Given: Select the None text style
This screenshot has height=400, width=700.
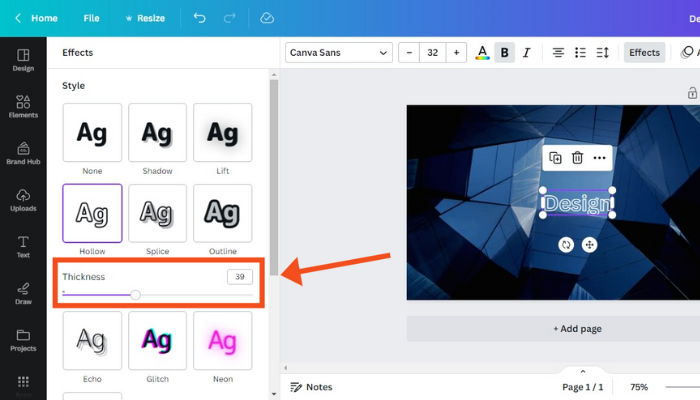Looking at the screenshot, I should click(92, 133).
